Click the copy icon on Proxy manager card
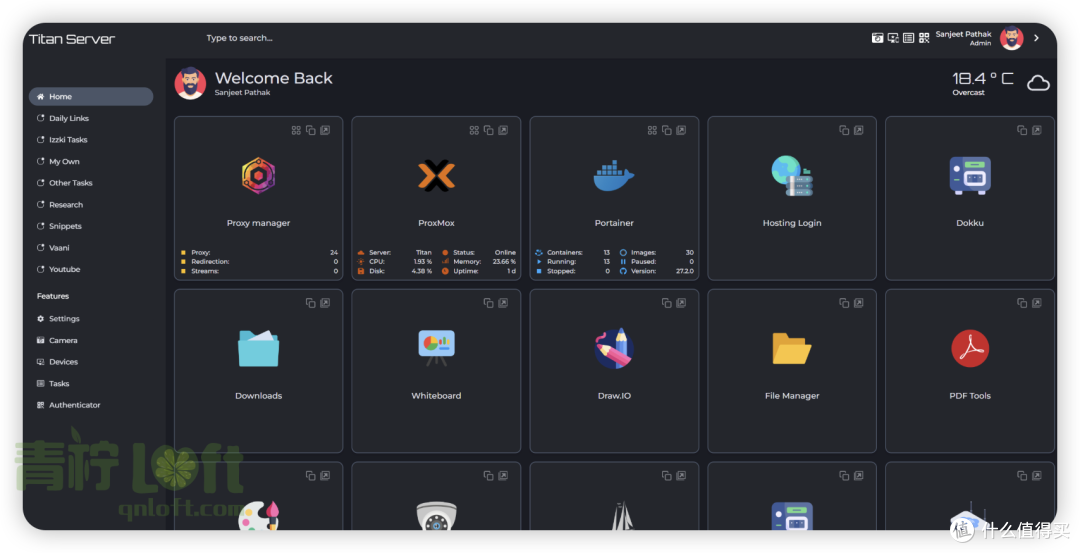 (311, 130)
